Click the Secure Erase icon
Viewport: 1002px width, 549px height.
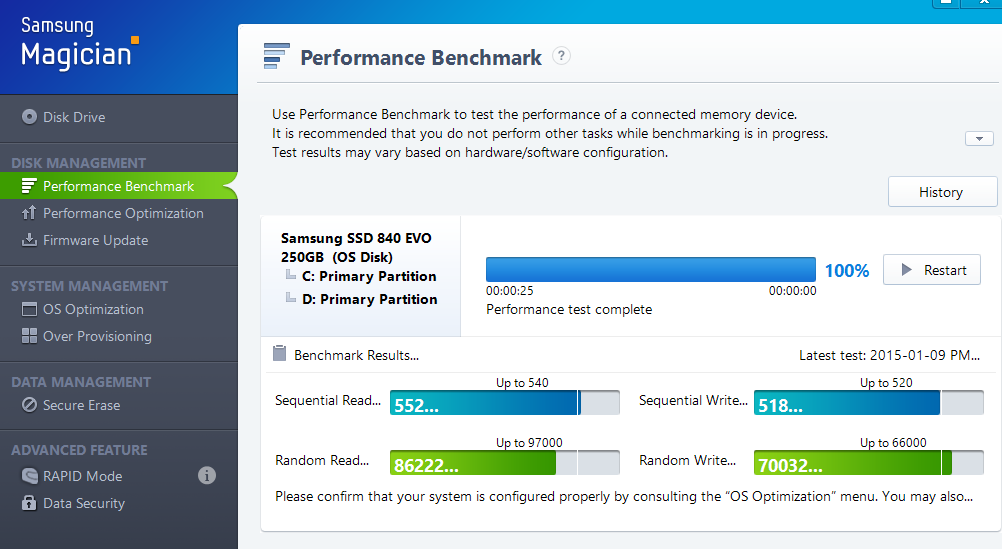point(29,405)
